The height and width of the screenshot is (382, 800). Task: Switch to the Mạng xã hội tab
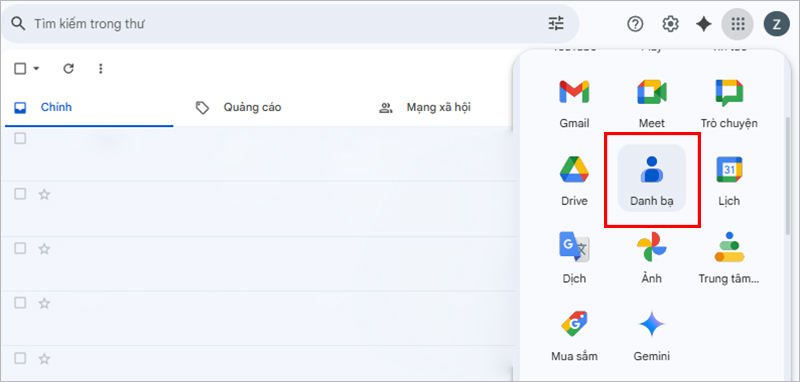(x=425, y=108)
